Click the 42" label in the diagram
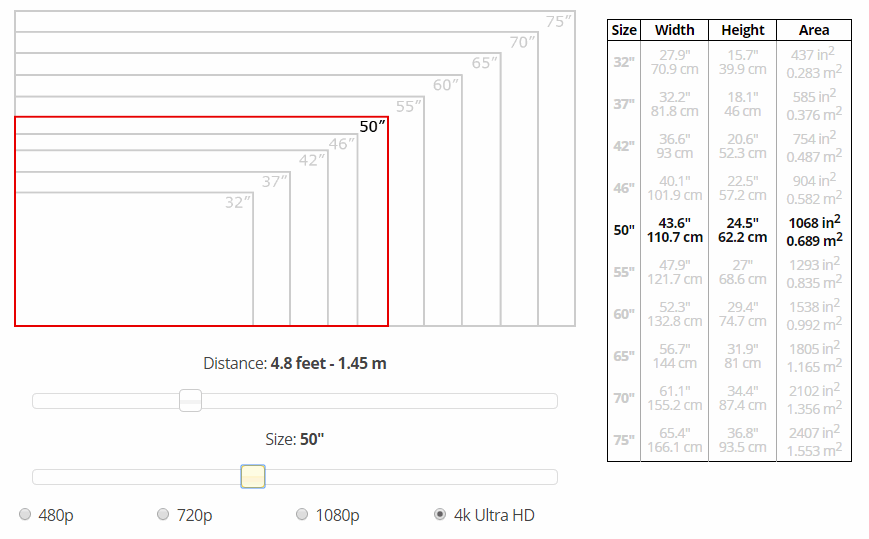The image size is (869, 539). click(x=312, y=161)
